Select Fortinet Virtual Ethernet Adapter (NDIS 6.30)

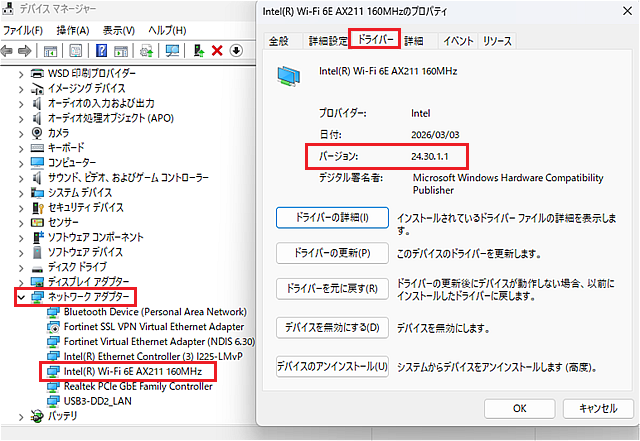(151, 342)
